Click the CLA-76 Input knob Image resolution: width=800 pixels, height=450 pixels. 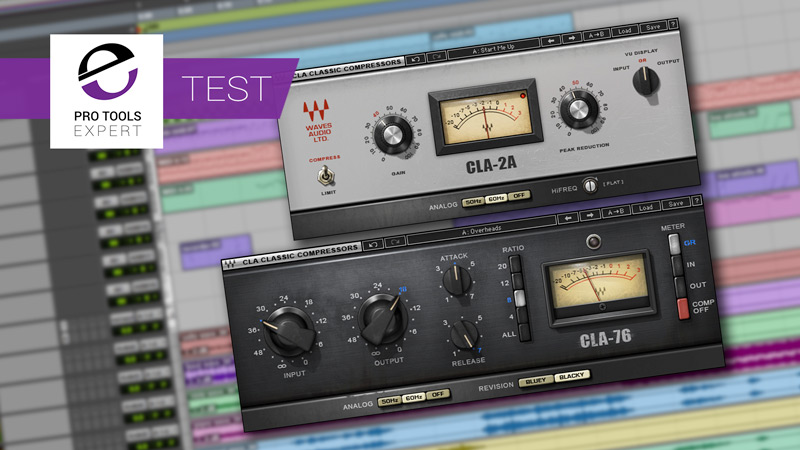coord(289,331)
